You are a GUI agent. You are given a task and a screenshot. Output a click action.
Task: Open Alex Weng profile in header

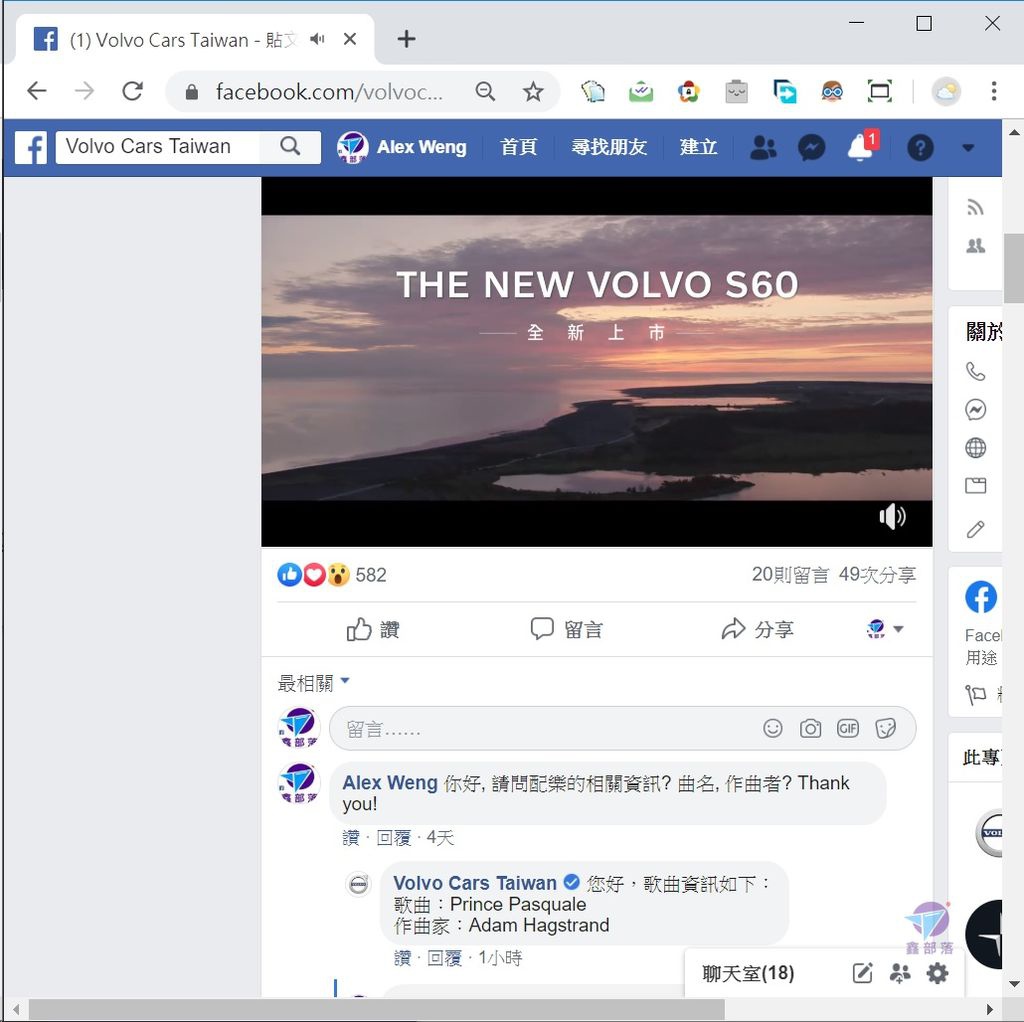point(402,148)
